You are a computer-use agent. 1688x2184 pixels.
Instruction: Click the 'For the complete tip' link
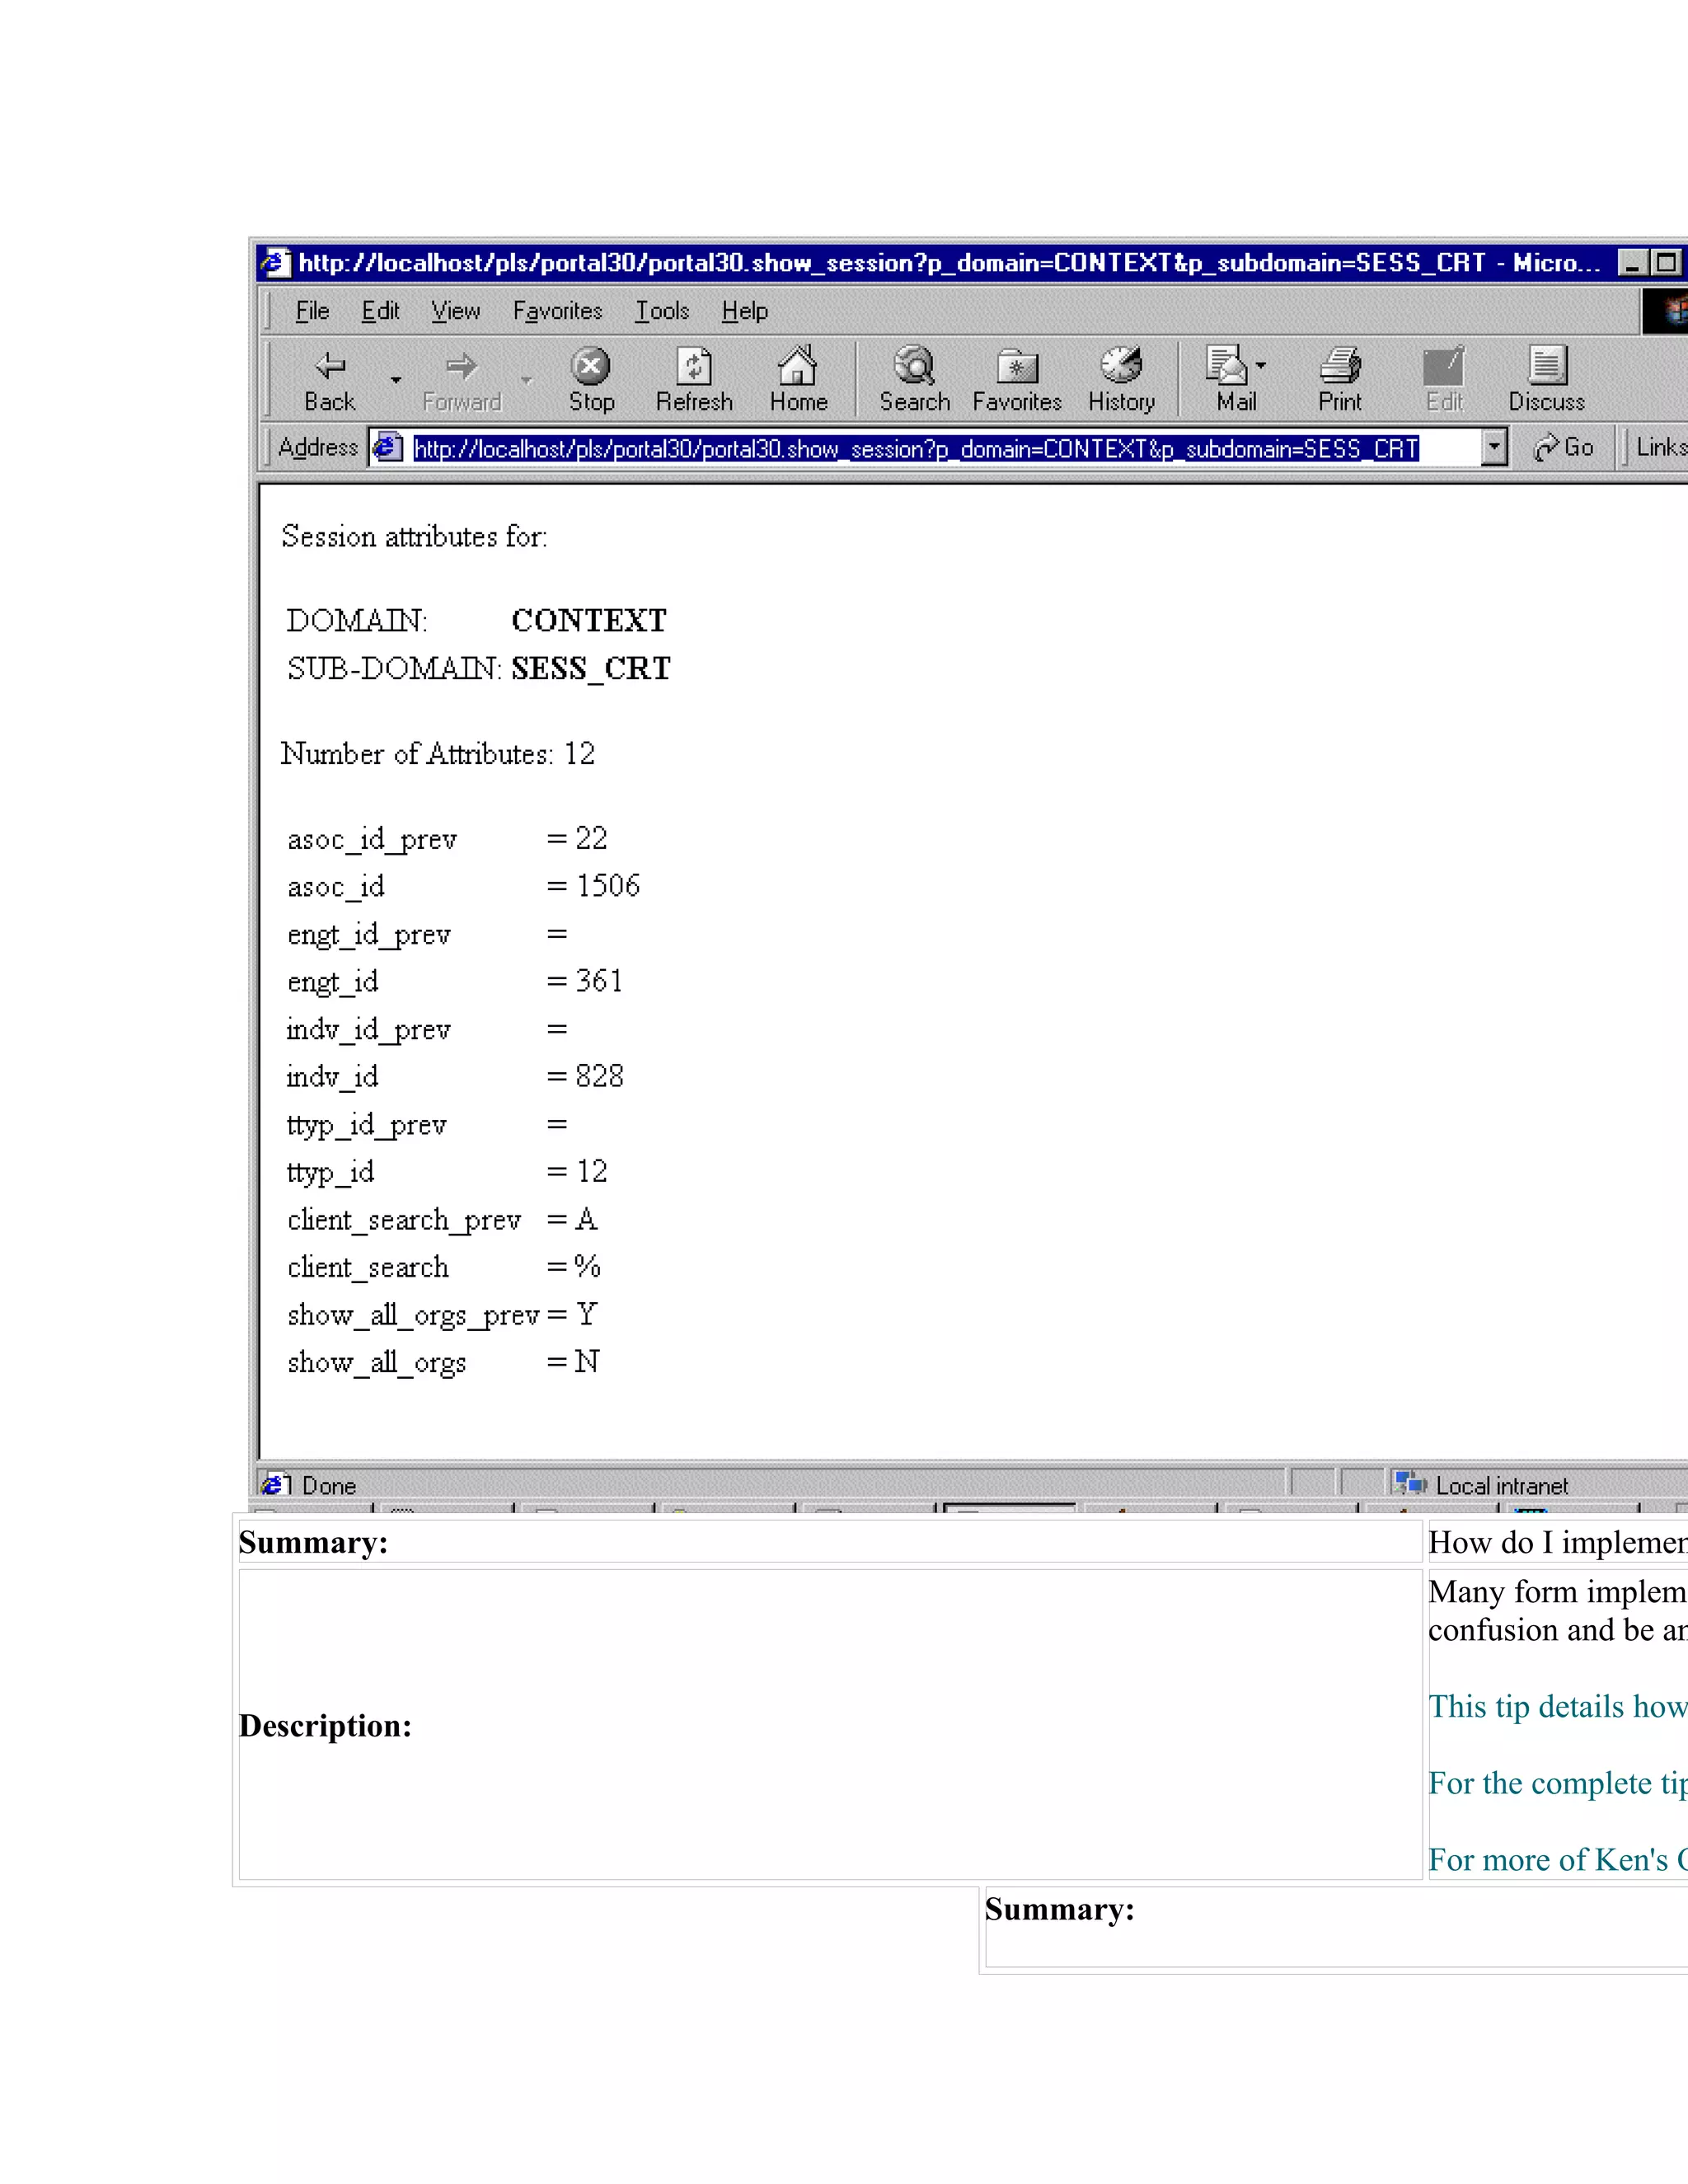(1557, 1783)
